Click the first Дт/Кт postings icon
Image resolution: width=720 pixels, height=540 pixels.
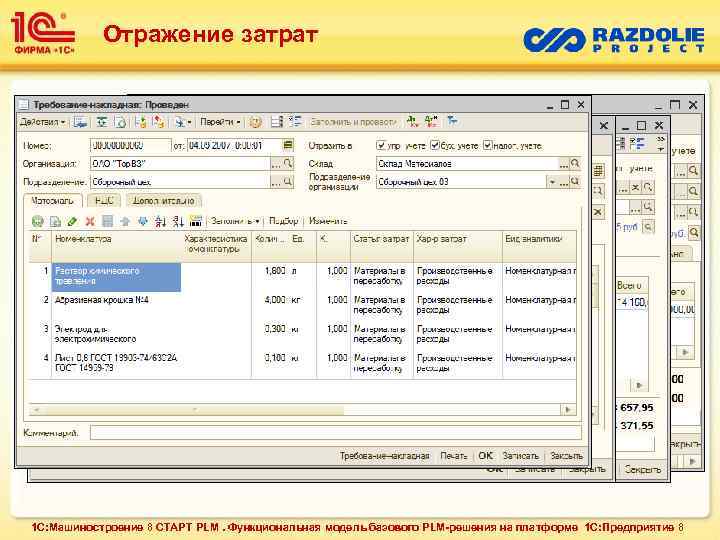[x=413, y=122]
